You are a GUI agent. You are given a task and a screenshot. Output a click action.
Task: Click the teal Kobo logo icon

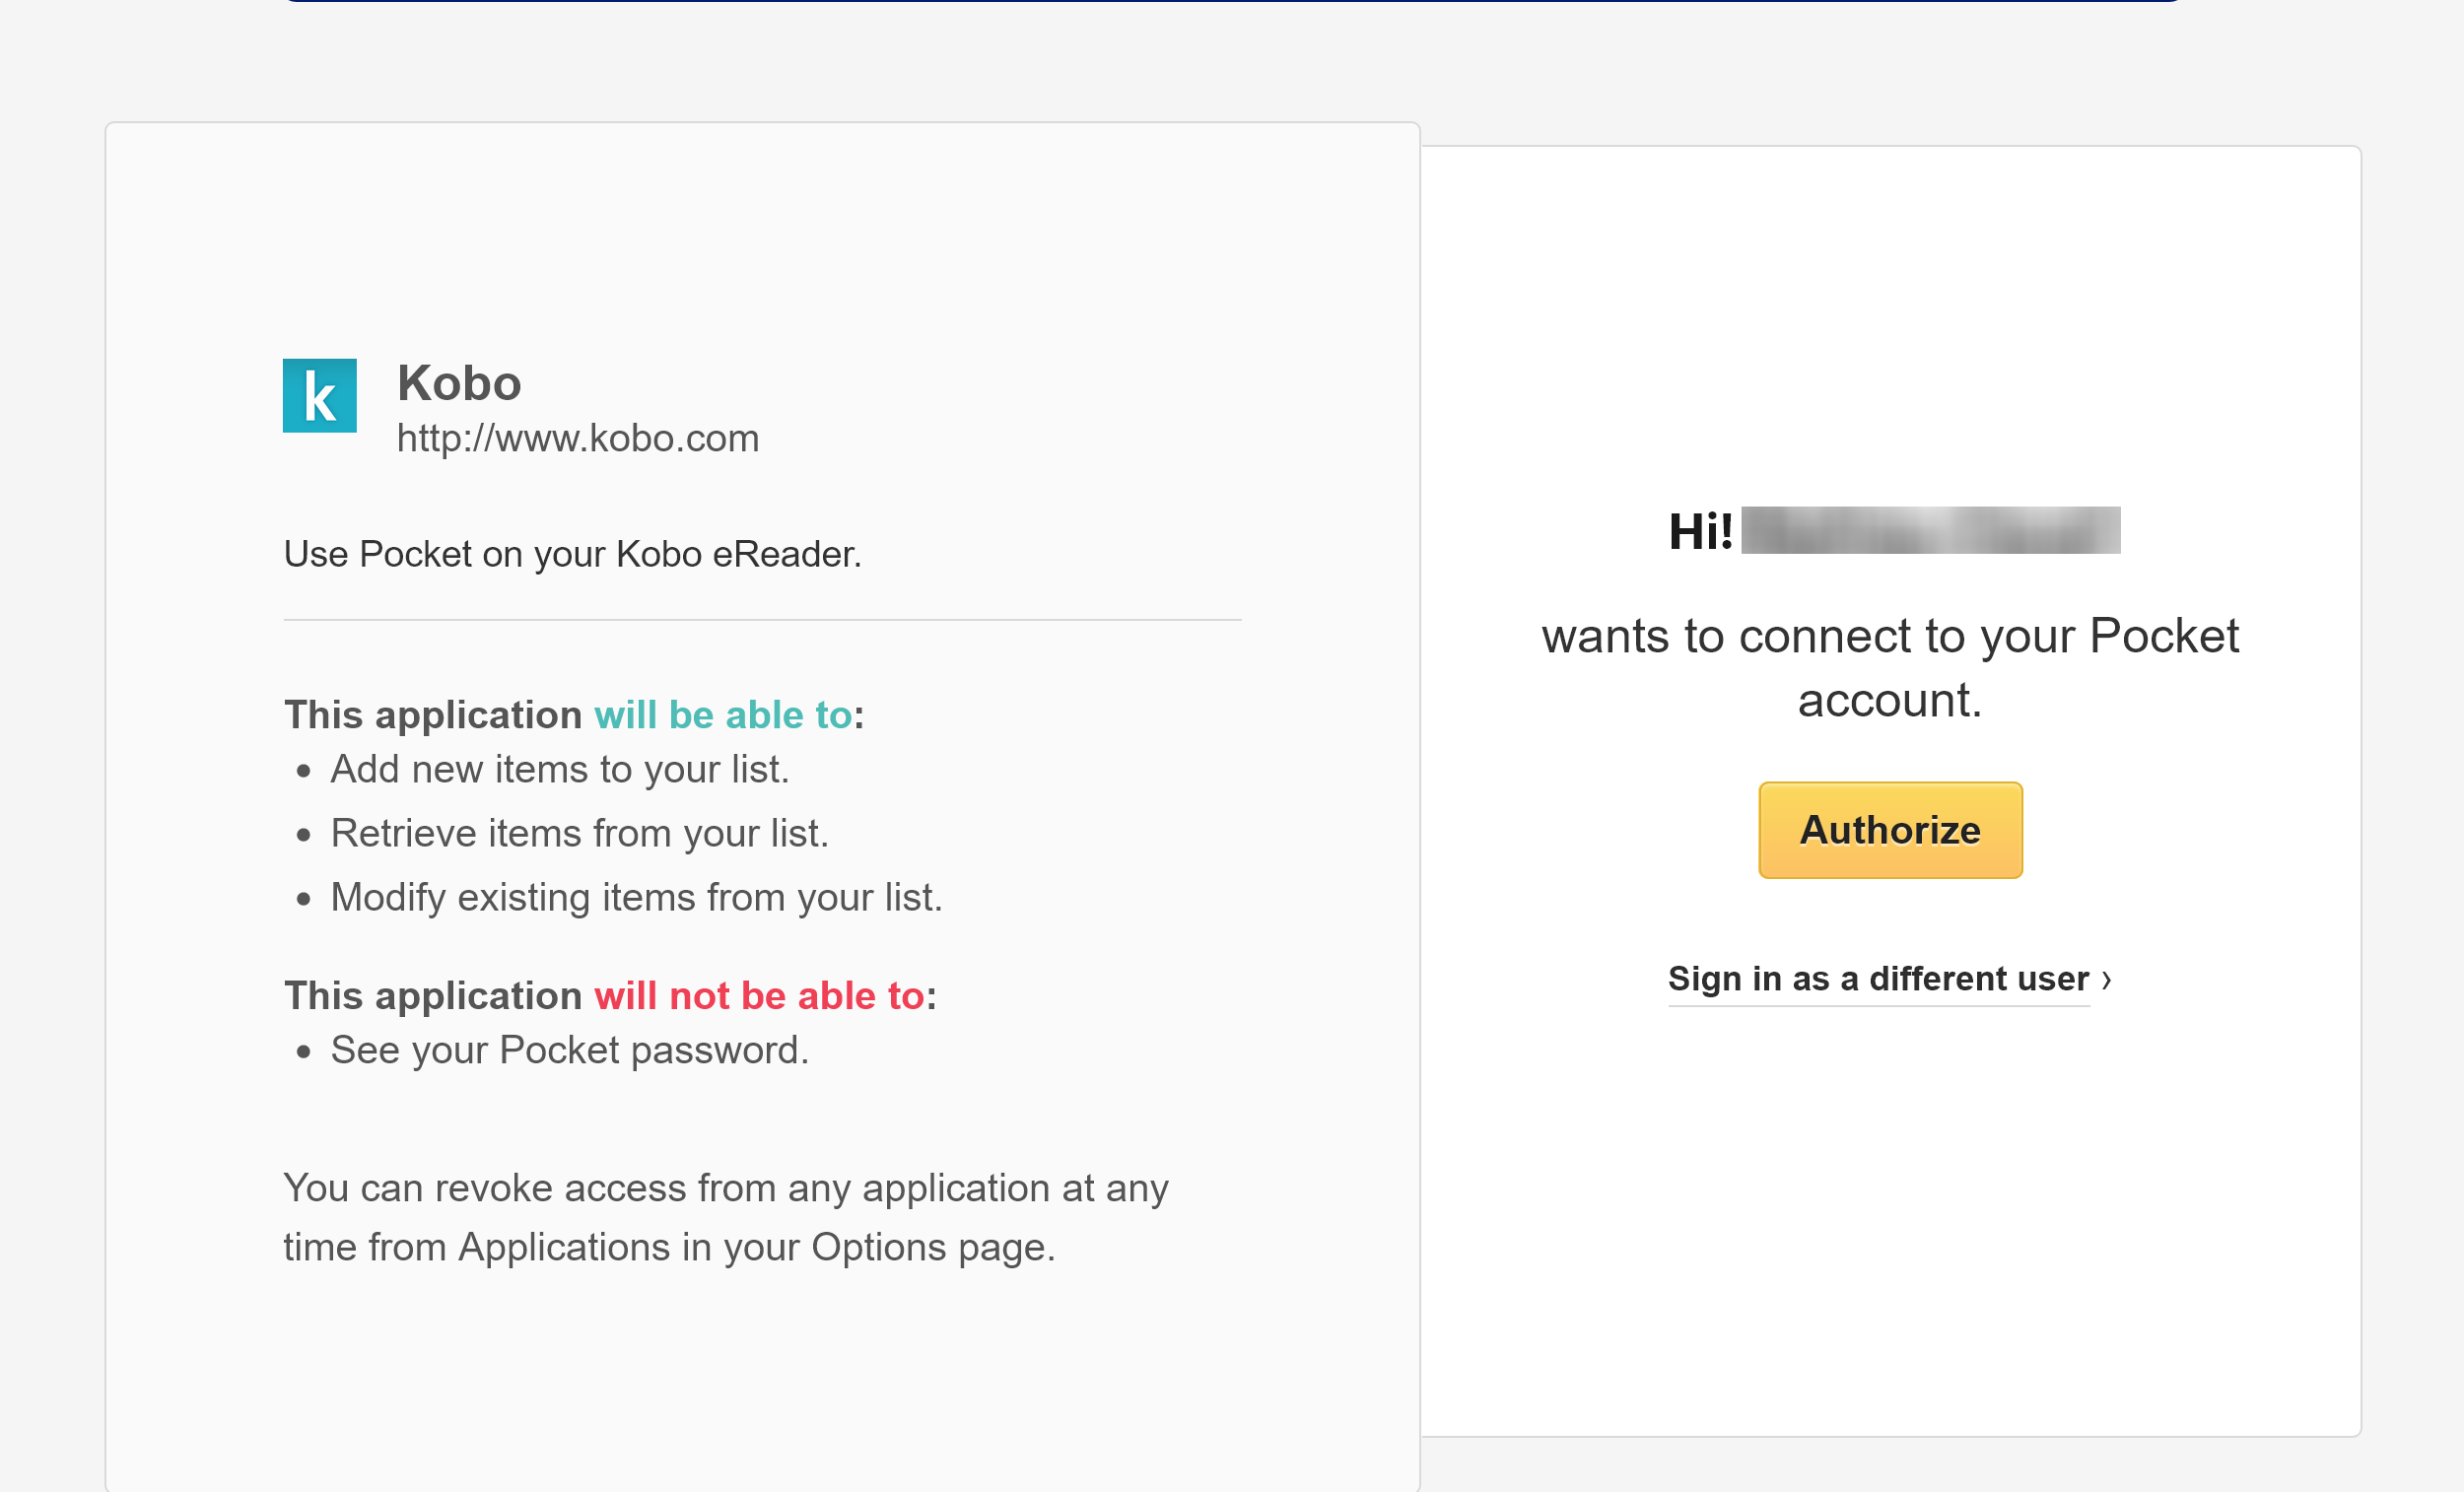pos(319,396)
